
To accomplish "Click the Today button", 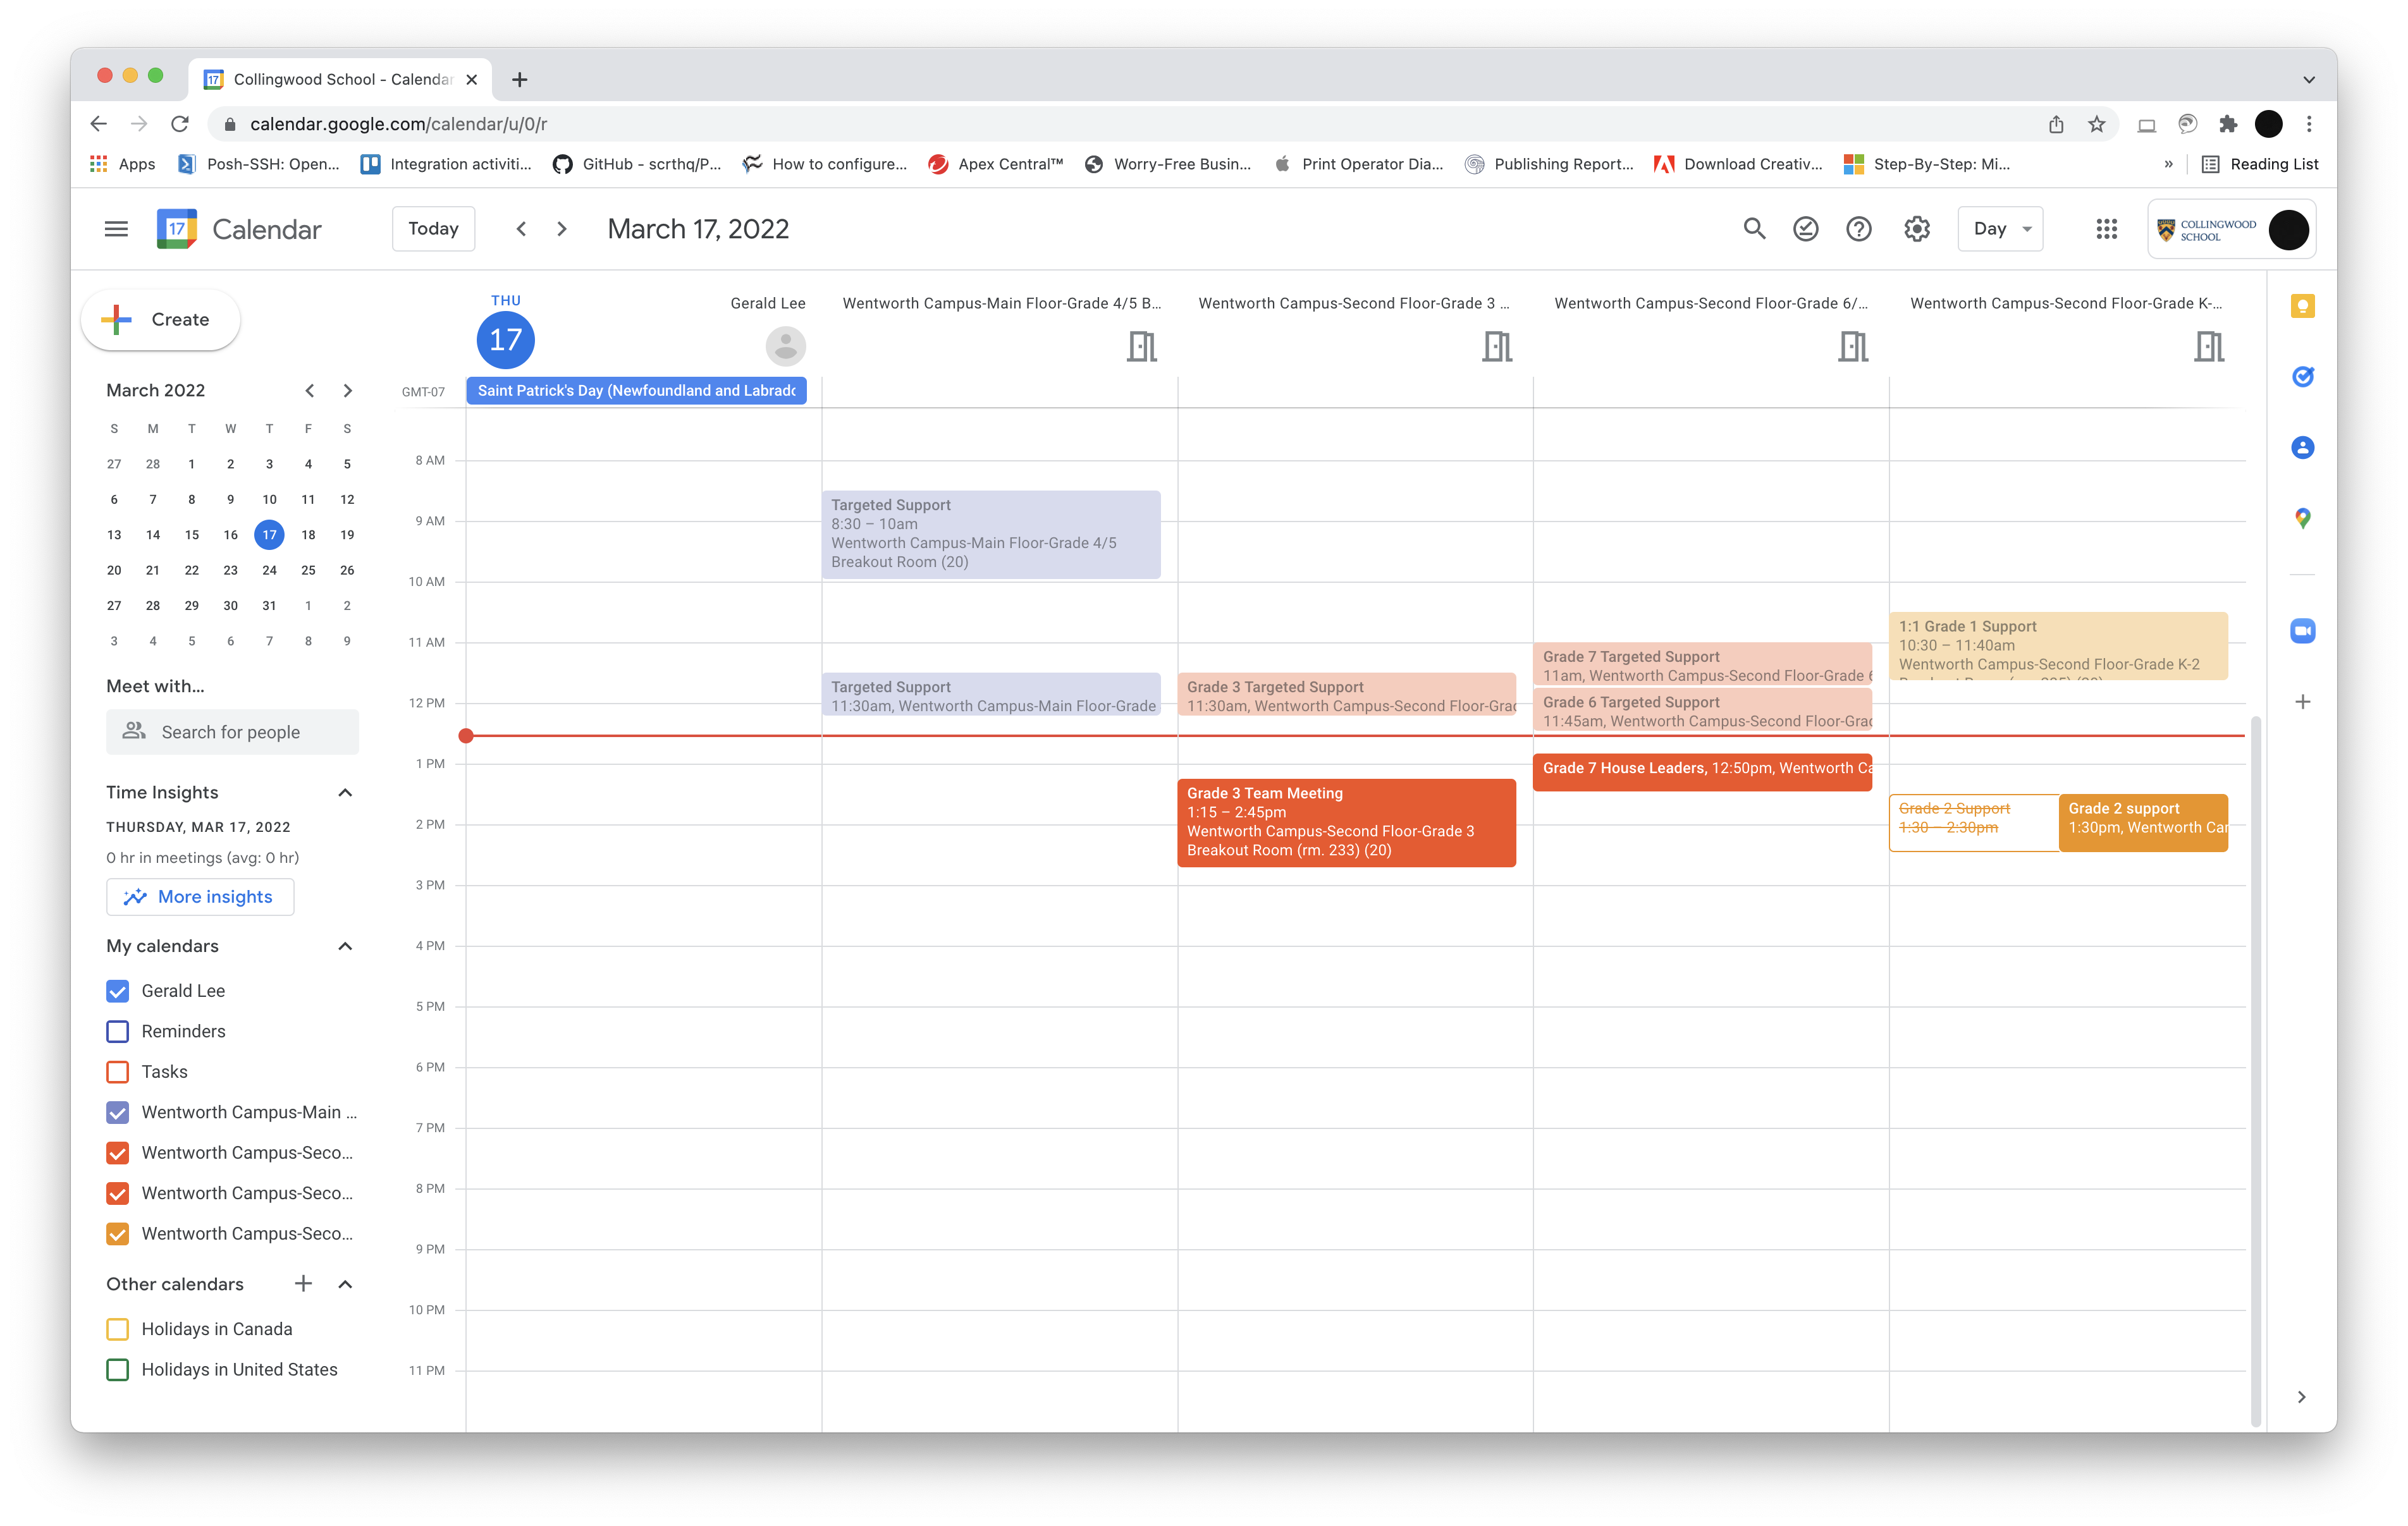I will pyautogui.click(x=433, y=229).
